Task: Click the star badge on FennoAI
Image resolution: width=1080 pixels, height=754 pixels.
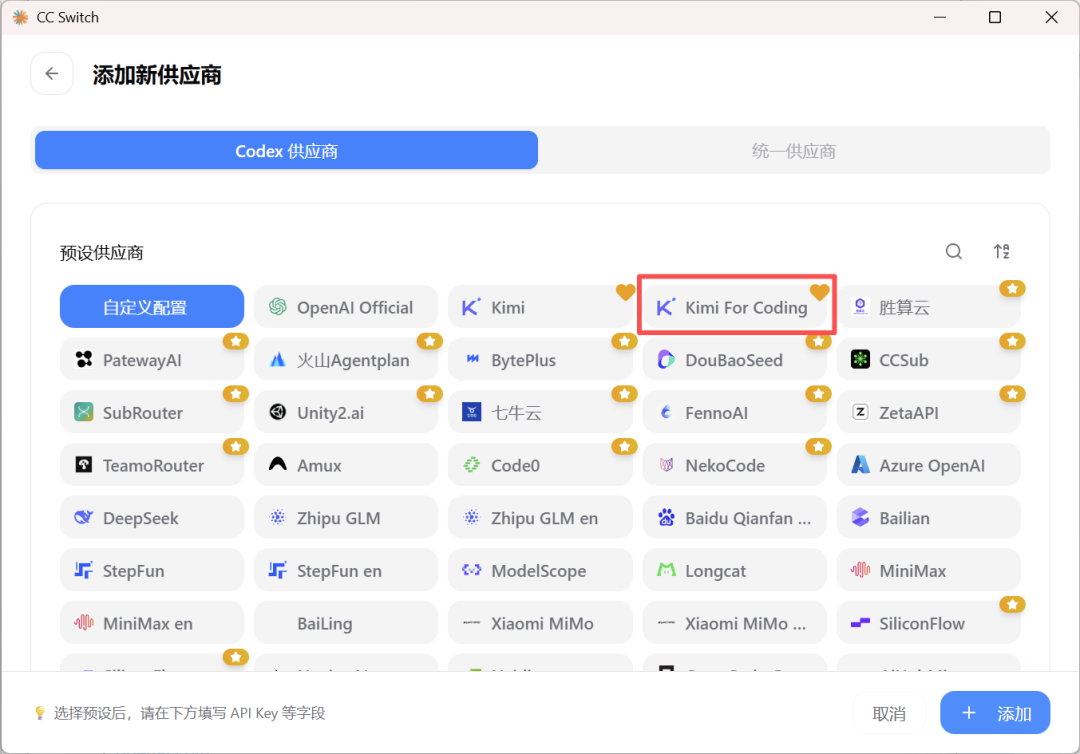Action: click(x=818, y=394)
